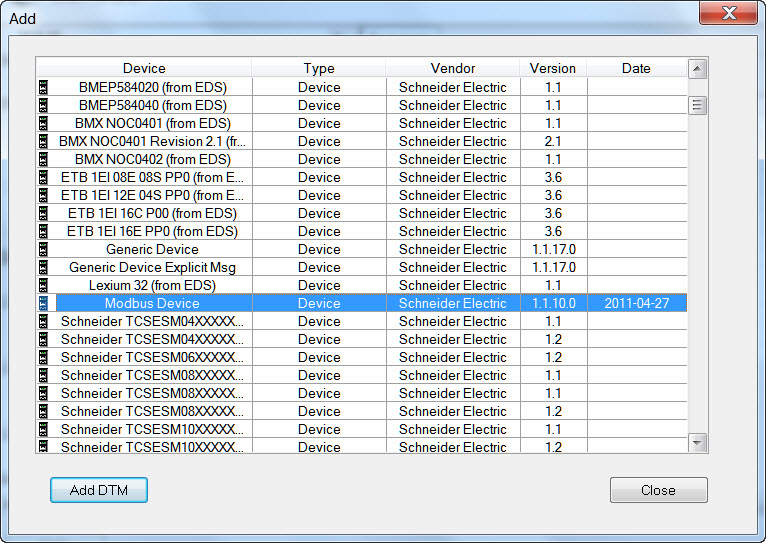The image size is (766, 543).
Task: Select the Schneider TCSESM06XXXXX device name
Action: coord(152,357)
